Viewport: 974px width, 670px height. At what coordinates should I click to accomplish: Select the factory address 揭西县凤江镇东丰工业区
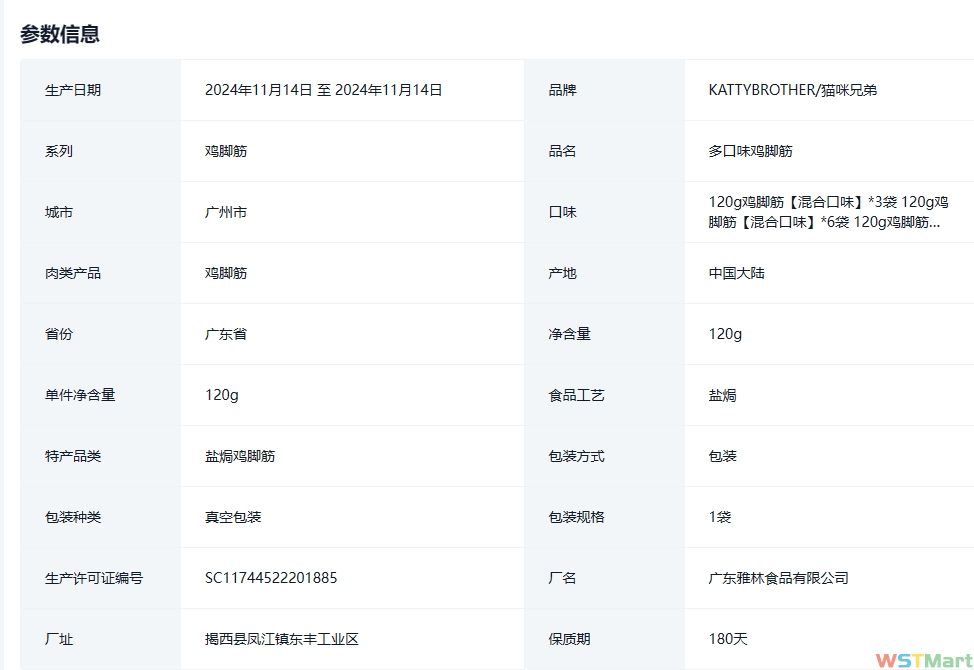(282, 639)
